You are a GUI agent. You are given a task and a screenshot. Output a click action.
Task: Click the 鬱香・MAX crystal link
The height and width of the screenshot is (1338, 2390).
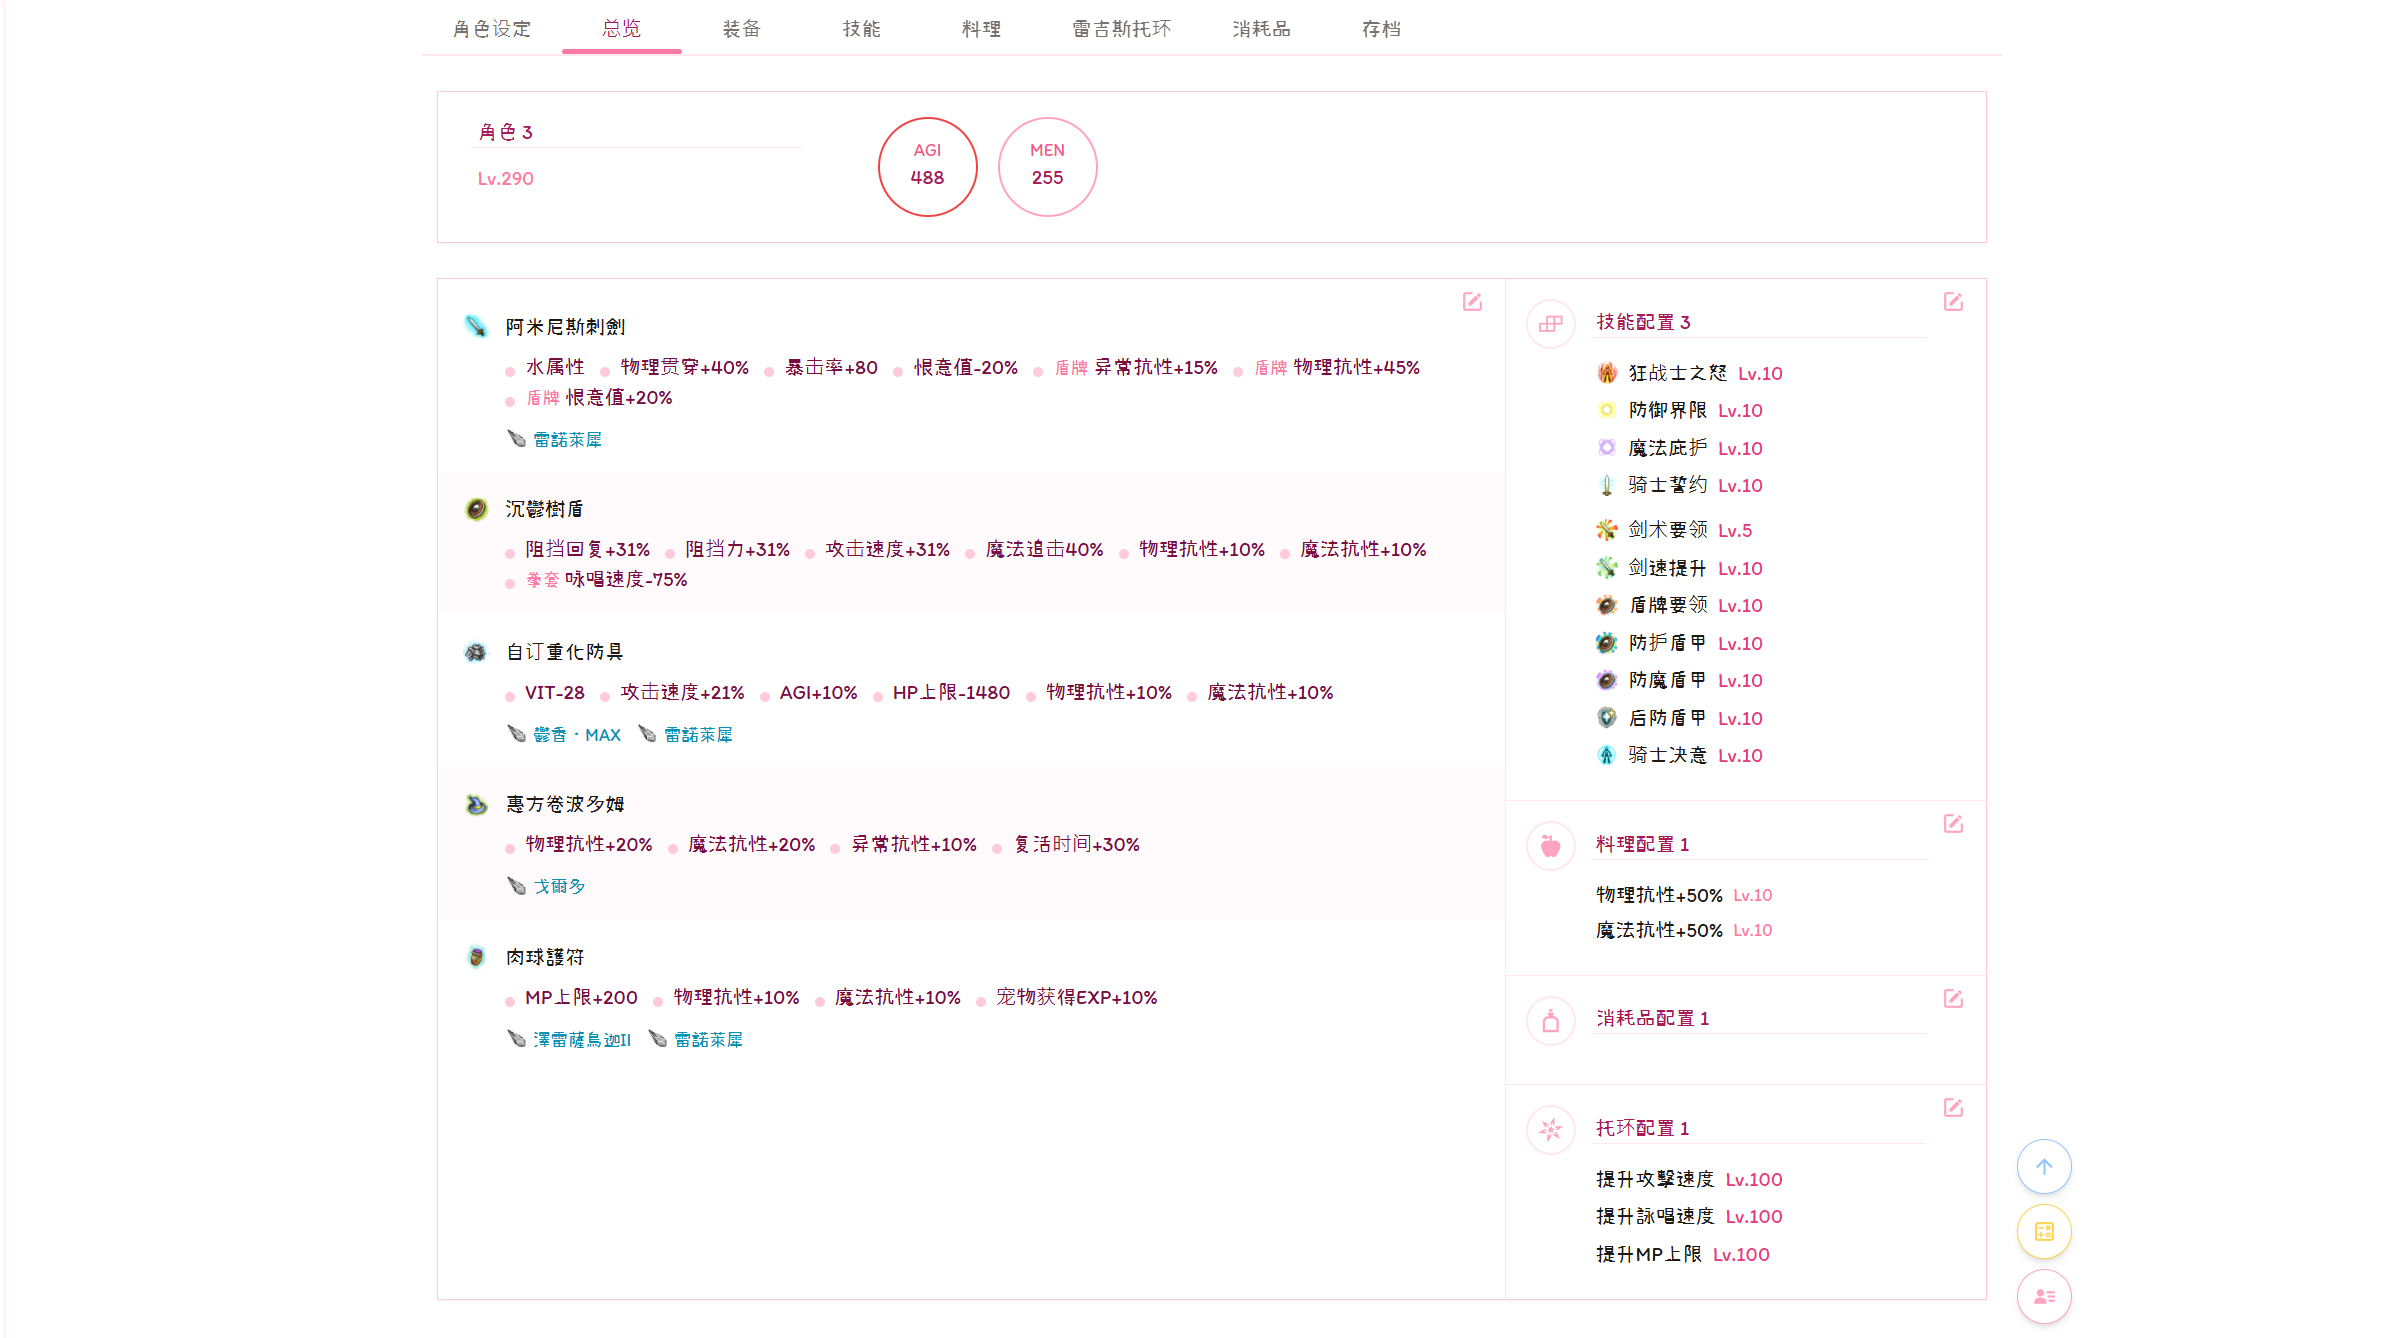576,735
